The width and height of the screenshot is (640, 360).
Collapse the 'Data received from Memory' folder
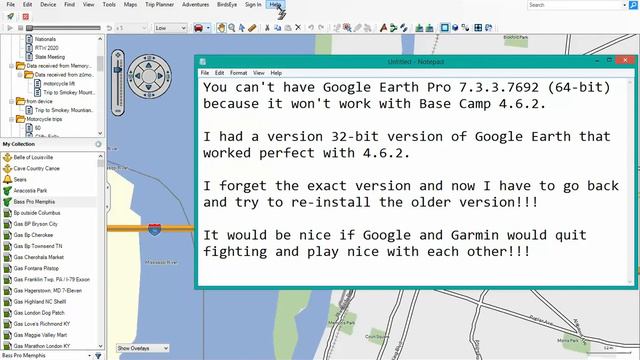point(12,66)
